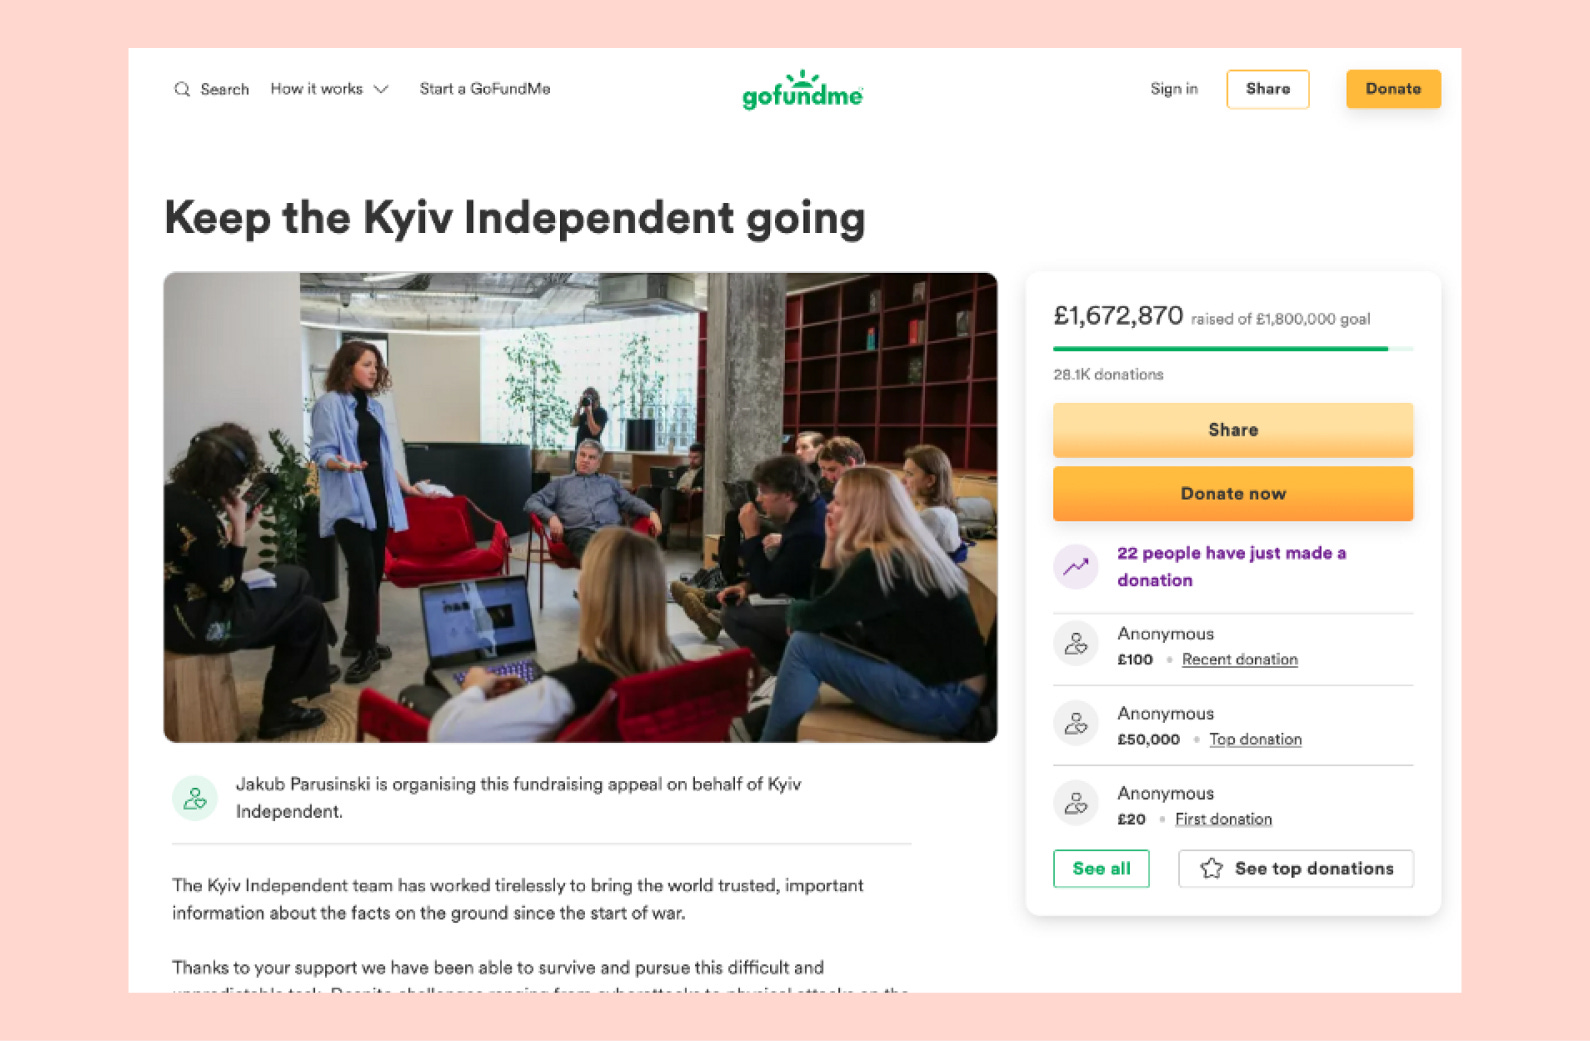Image resolution: width=1590 pixels, height=1041 pixels.
Task: Expand the How it works chevron
Action: (381, 89)
